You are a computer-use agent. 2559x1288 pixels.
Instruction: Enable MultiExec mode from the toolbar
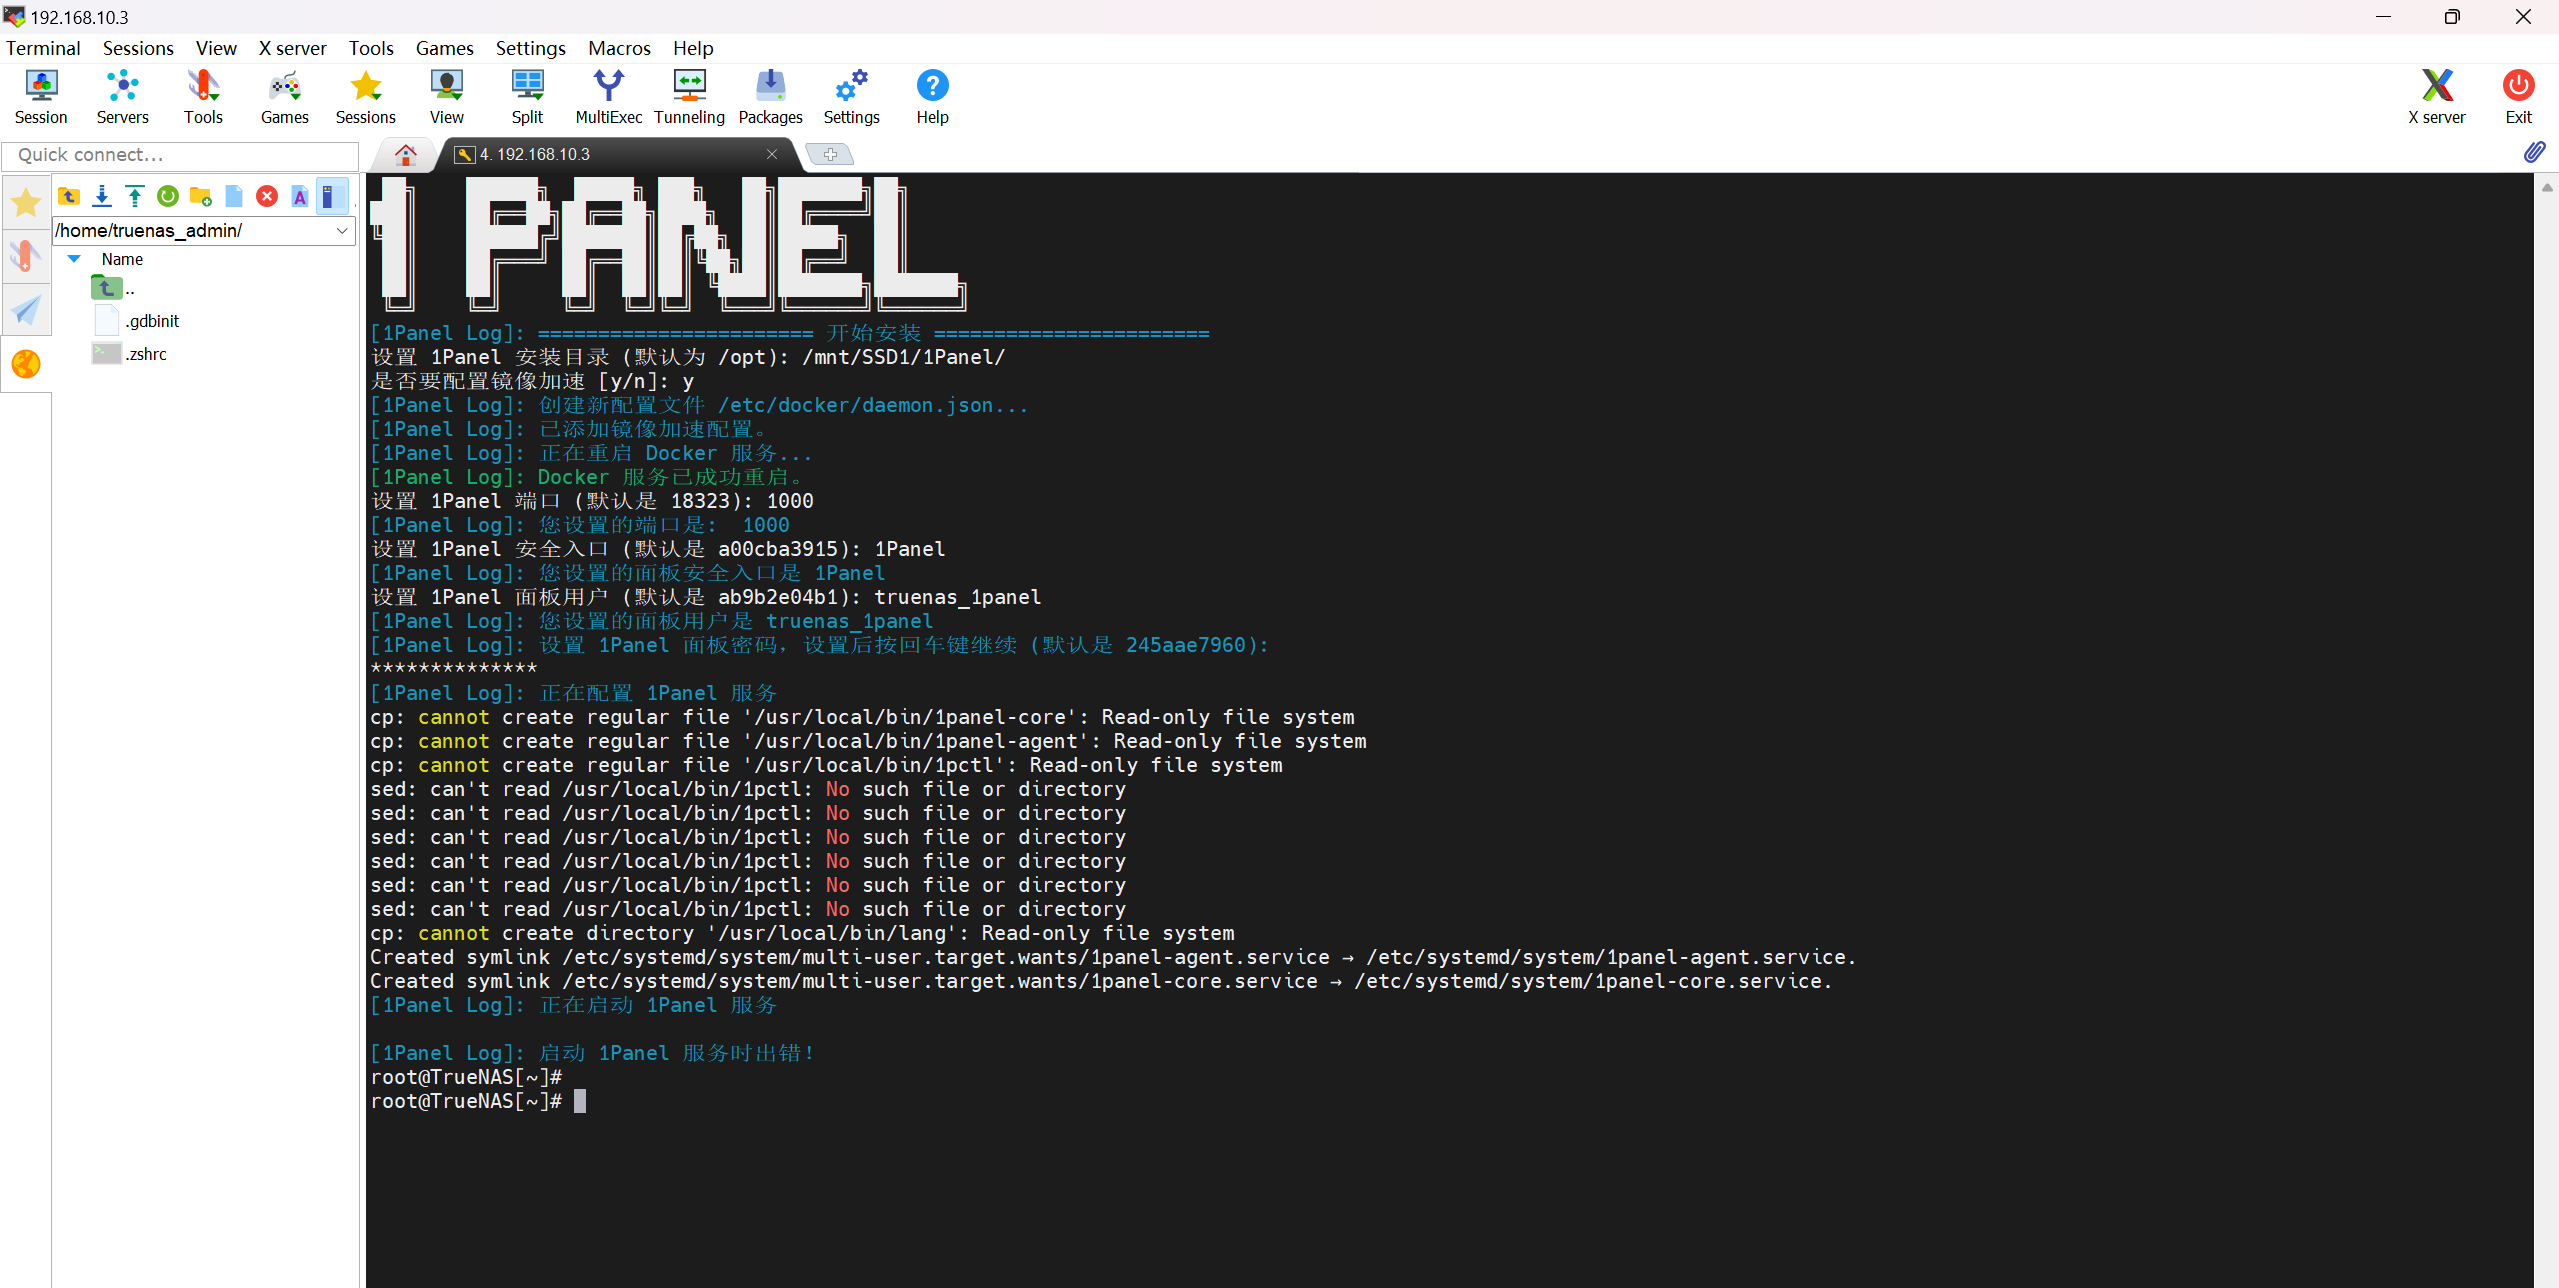(608, 97)
